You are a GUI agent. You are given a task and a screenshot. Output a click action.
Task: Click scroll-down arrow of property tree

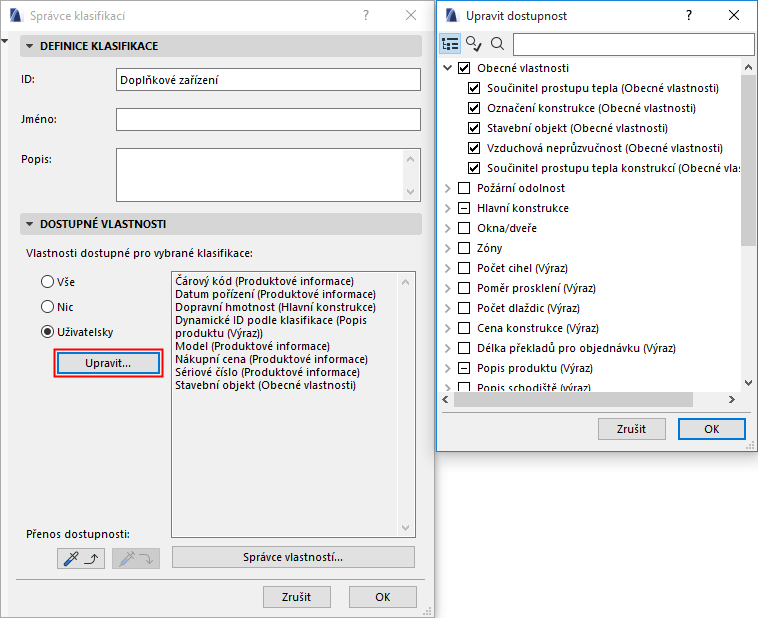point(748,383)
